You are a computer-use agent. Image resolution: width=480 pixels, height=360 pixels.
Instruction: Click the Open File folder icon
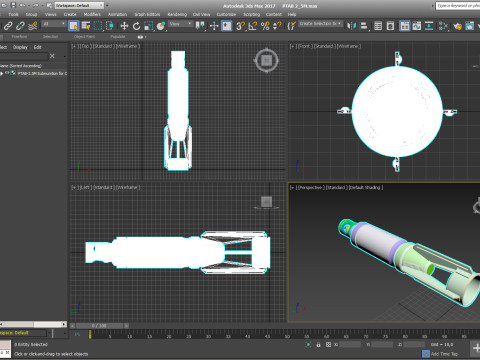tap(4, 5)
